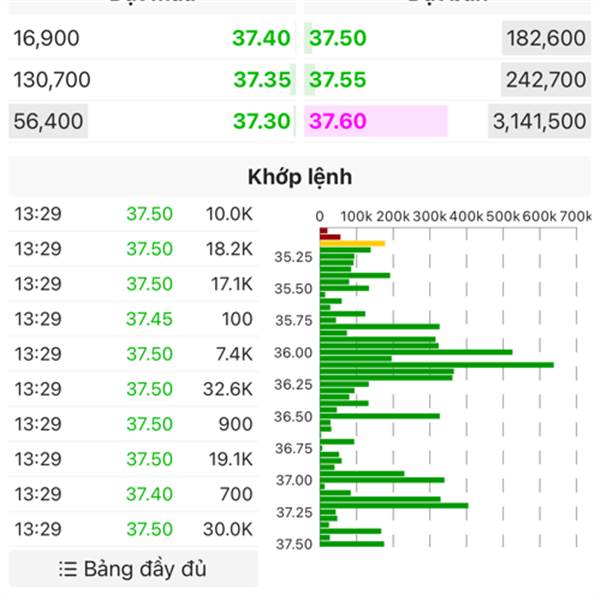Click the dark red bar atop the chart
The height and width of the screenshot is (600, 600).
323,231
